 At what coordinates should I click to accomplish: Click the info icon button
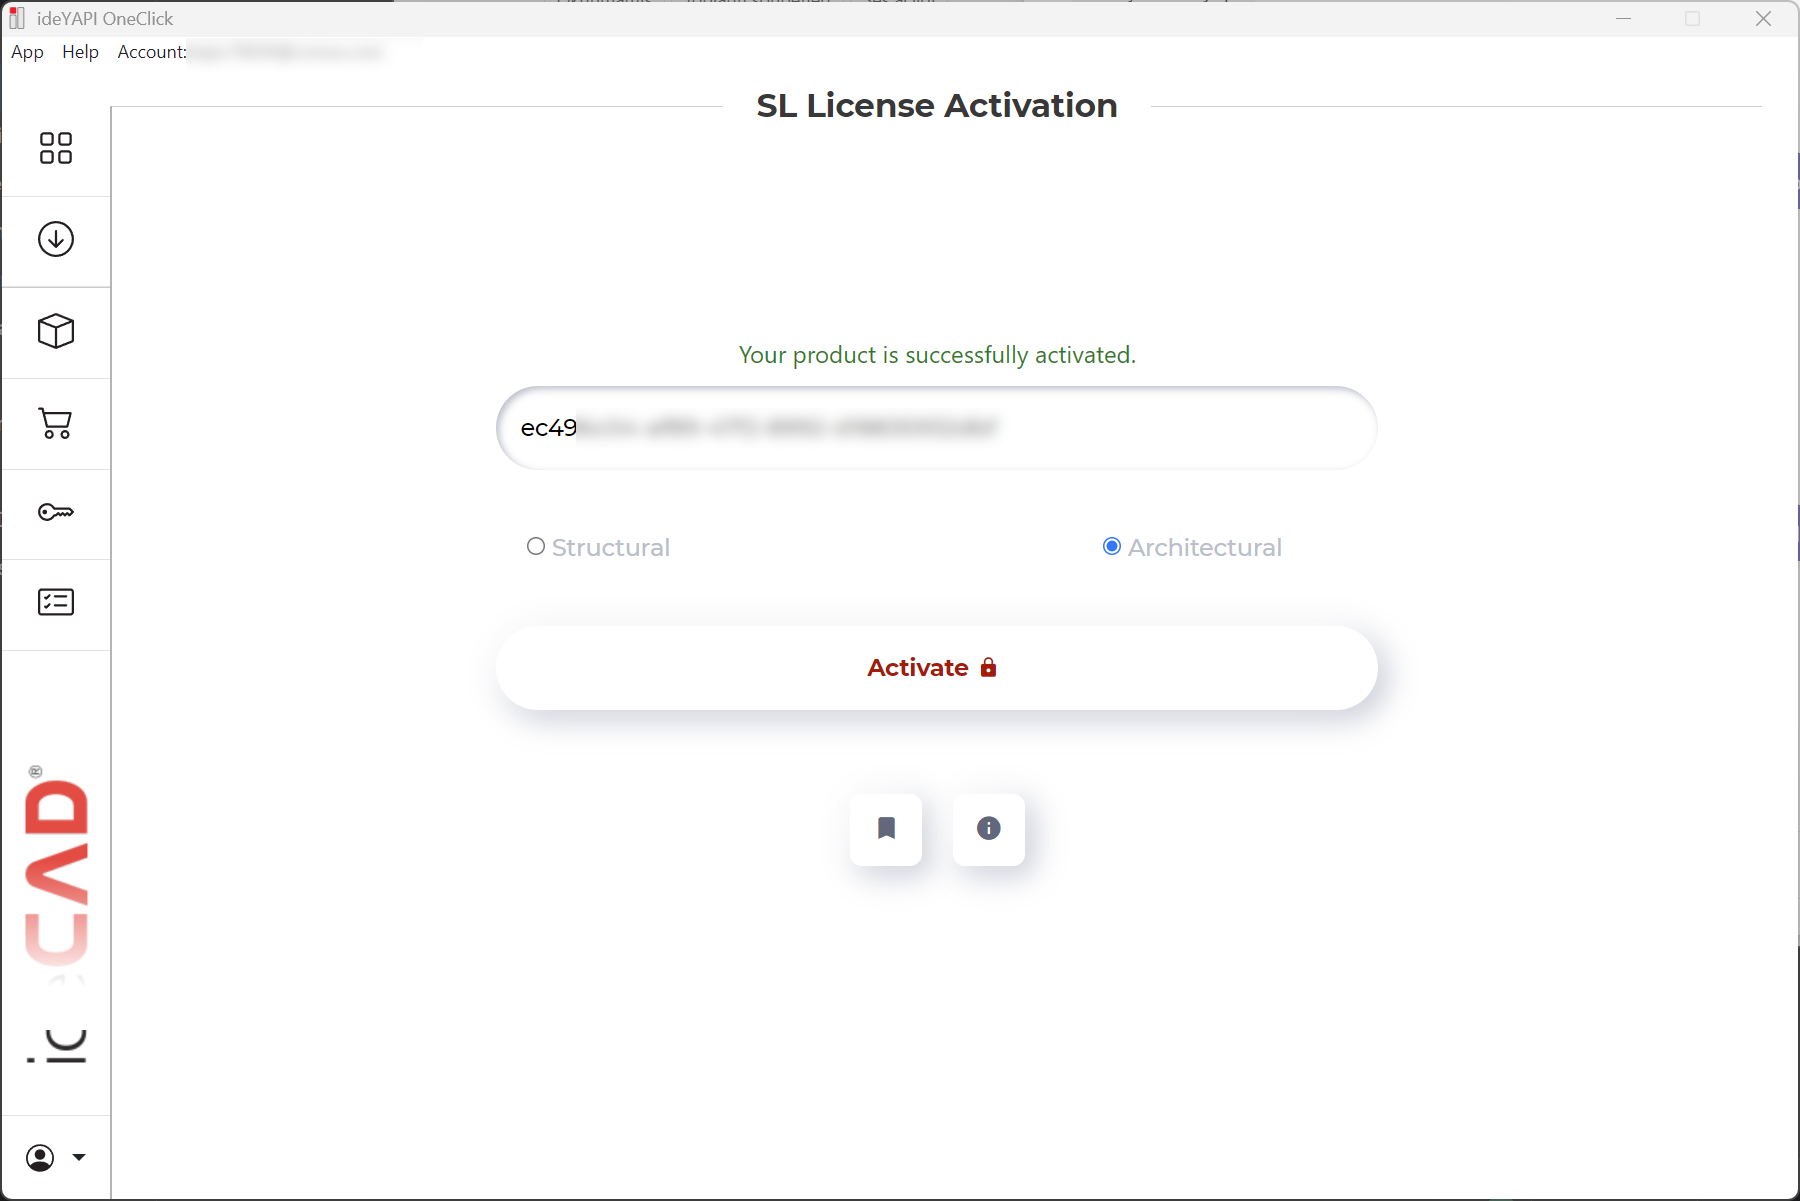coord(989,829)
